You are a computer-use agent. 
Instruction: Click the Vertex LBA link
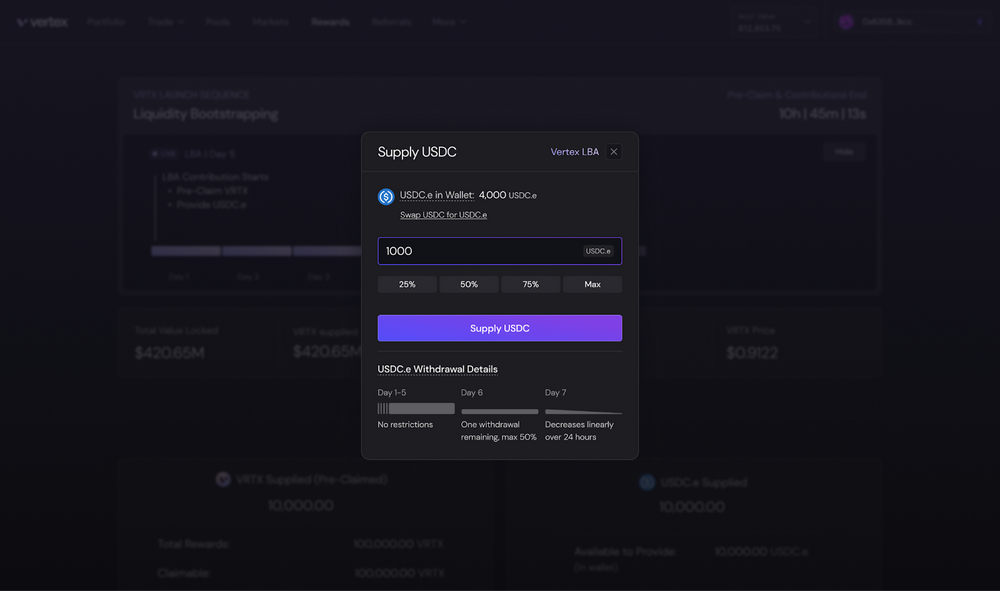tap(575, 152)
